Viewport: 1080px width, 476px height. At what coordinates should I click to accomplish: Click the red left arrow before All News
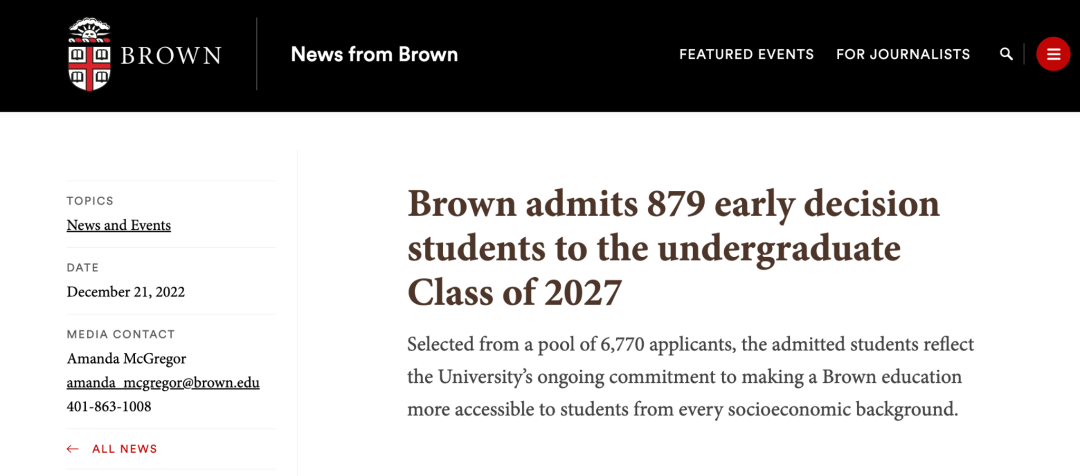coord(72,449)
